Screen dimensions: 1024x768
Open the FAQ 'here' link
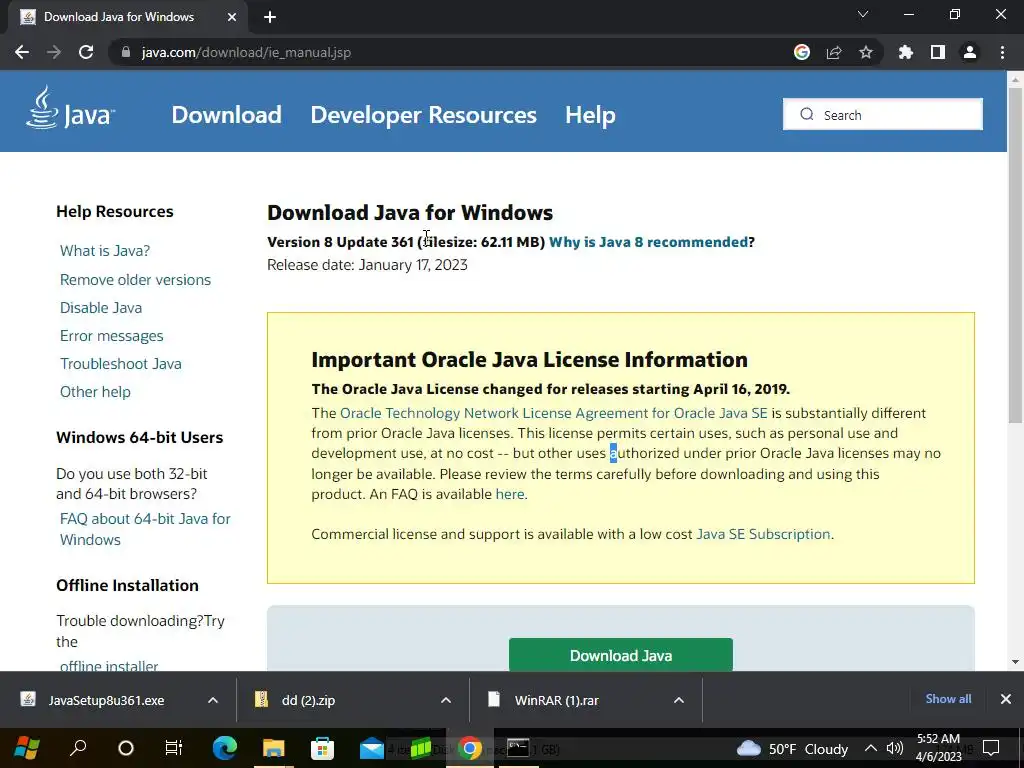[x=510, y=494]
